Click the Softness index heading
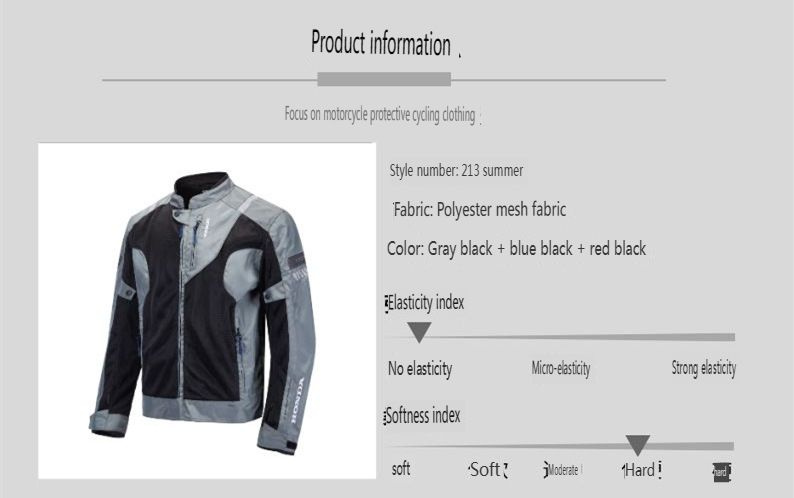This screenshot has width=794, height=498. [x=423, y=416]
